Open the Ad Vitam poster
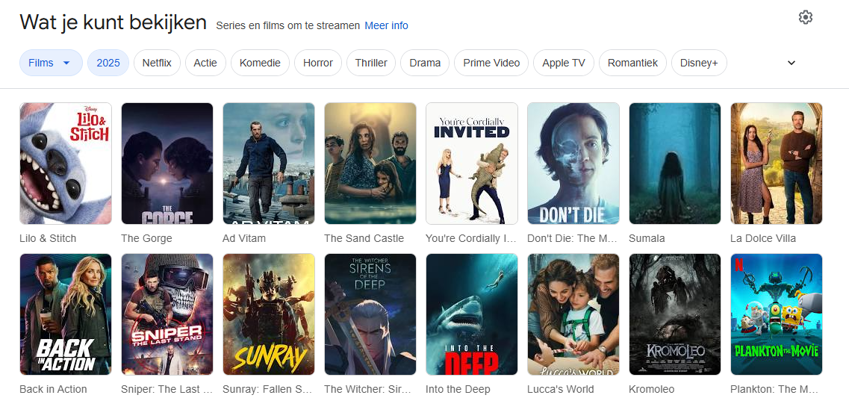Viewport: 849px width, 398px height. pyautogui.click(x=269, y=164)
